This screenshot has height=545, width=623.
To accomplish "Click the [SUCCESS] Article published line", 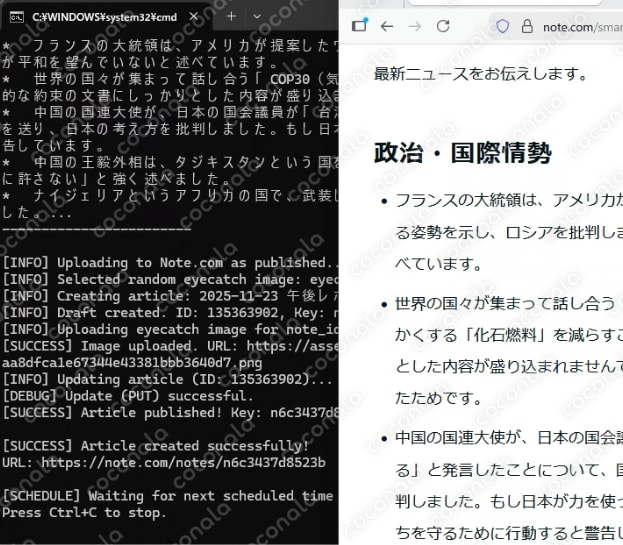I will tap(170, 412).
